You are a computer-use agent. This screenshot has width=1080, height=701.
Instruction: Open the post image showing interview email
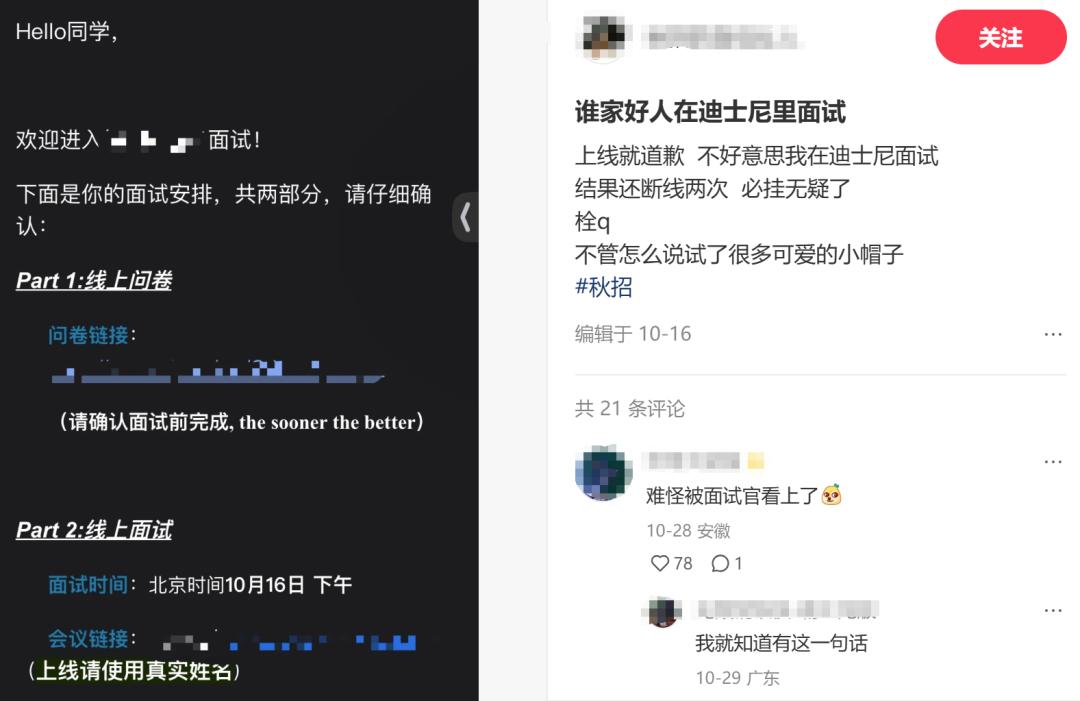click(x=239, y=350)
